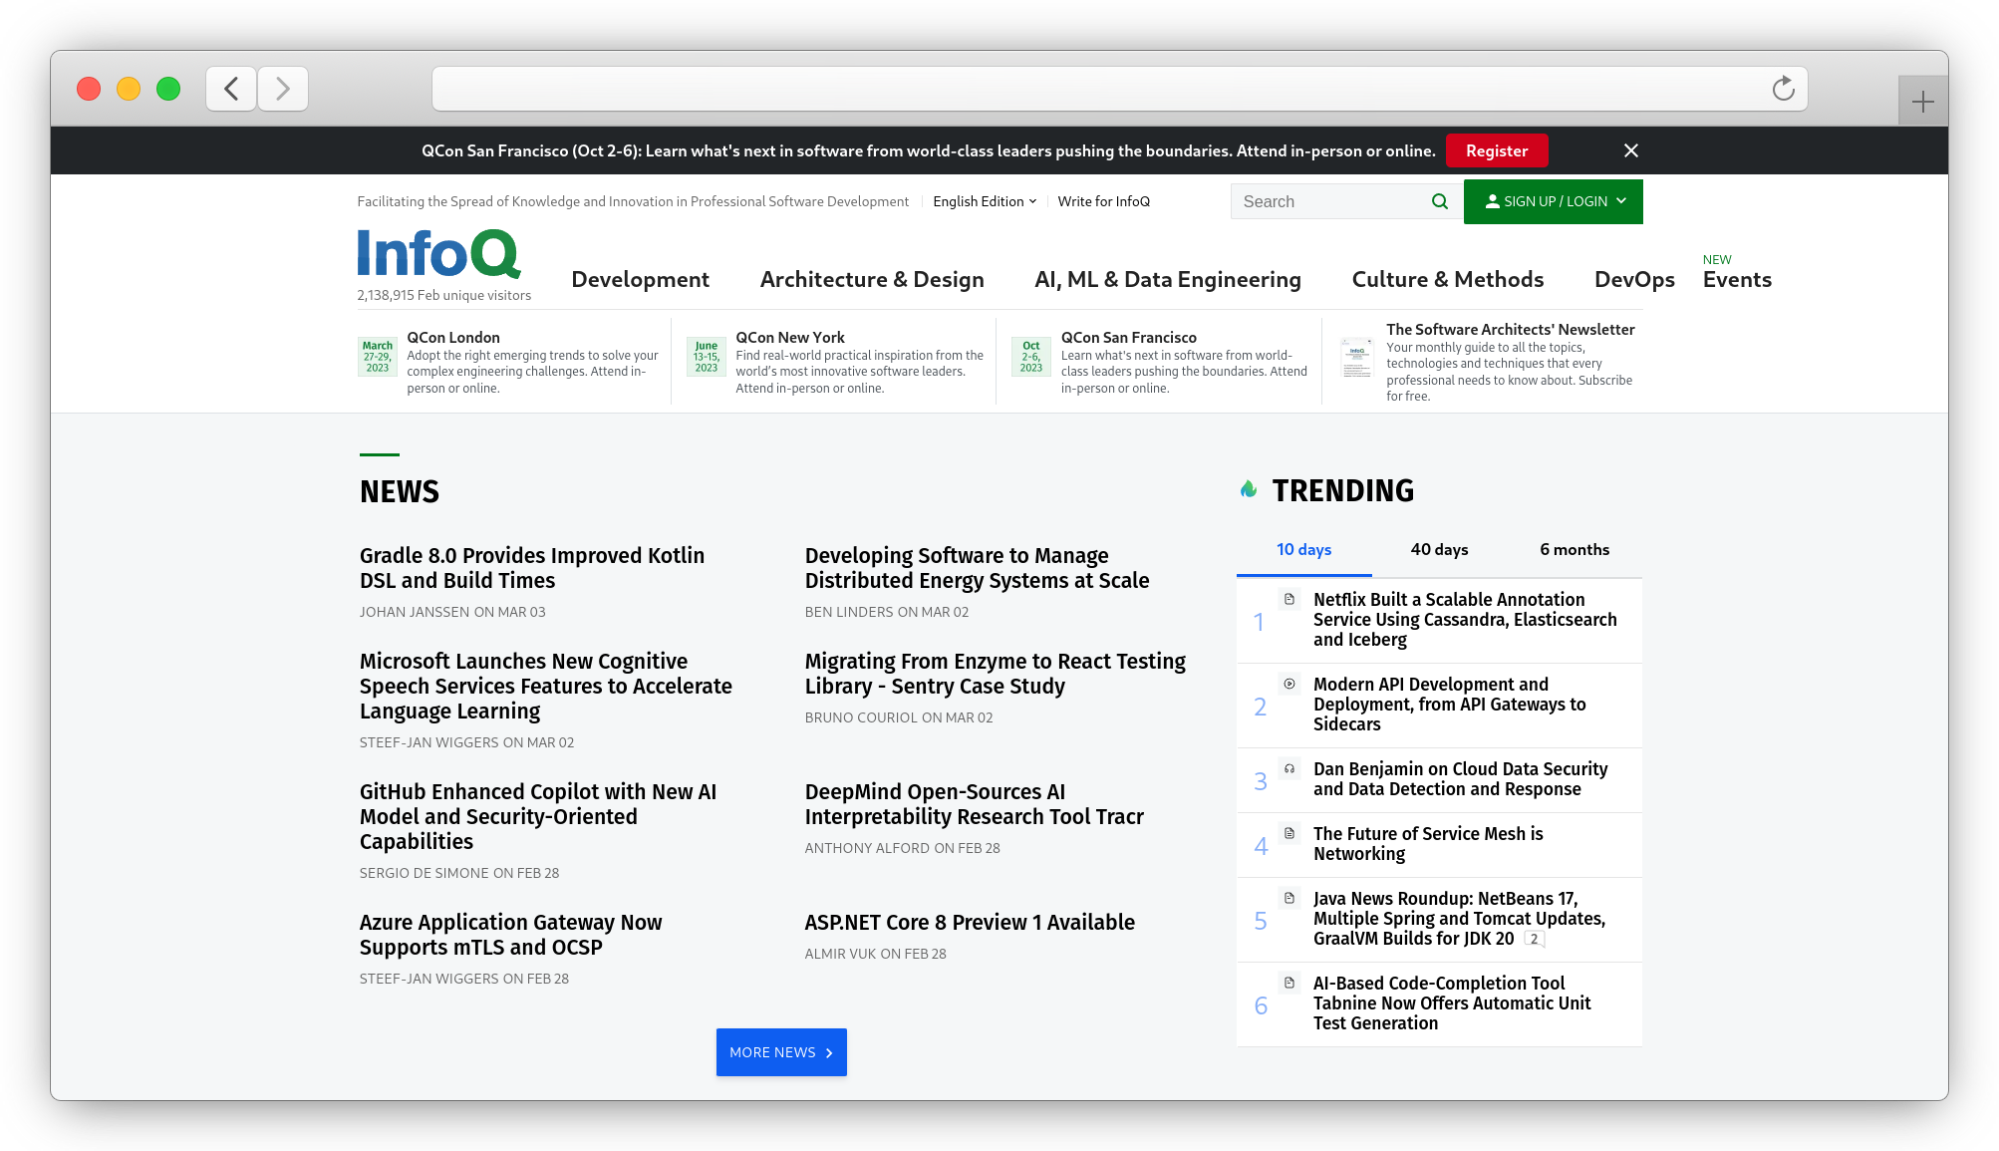1999x1151 pixels.
Task: Click the InfoQ logo
Action: tap(439, 253)
